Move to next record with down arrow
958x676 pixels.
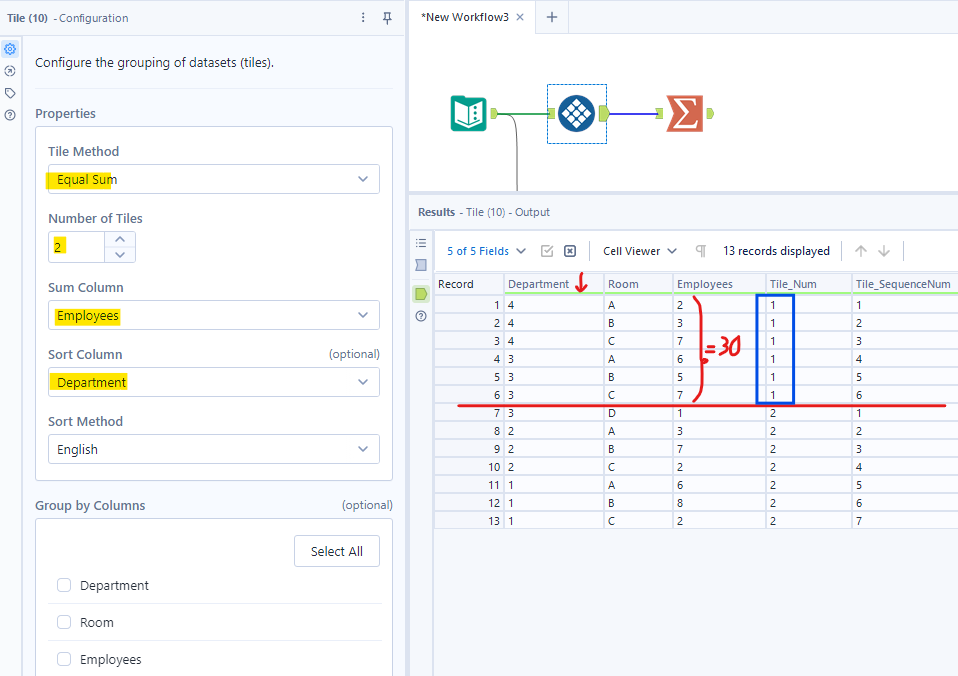click(884, 251)
